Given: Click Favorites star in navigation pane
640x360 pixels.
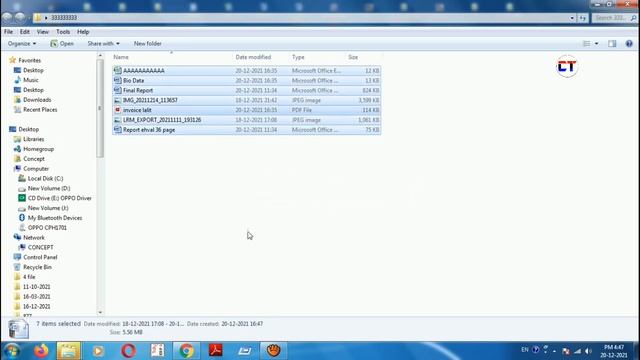Looking at the screenshot, I should [13, 60].
